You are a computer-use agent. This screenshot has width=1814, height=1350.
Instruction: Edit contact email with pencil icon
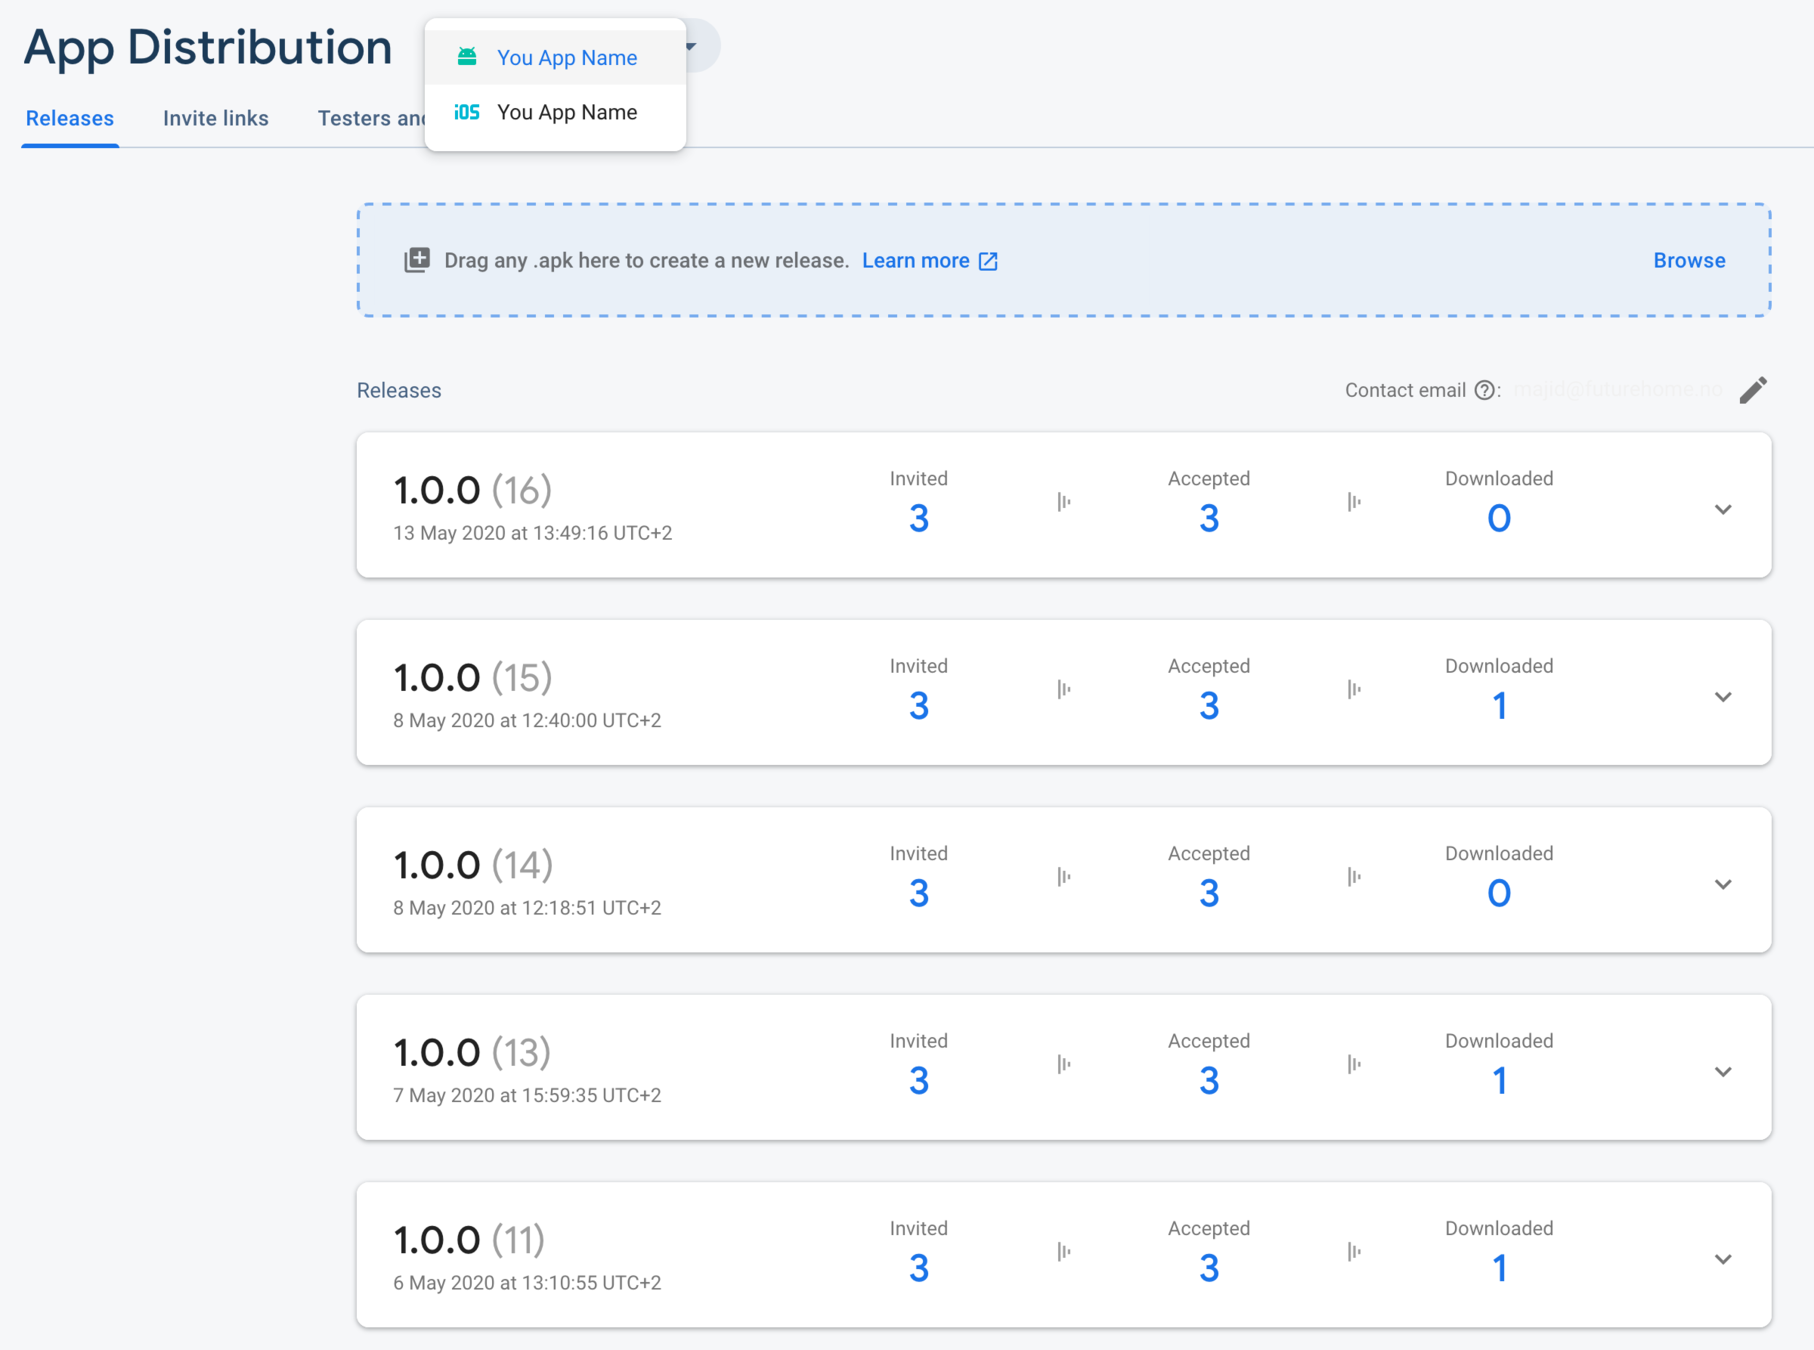[1753, 390]
